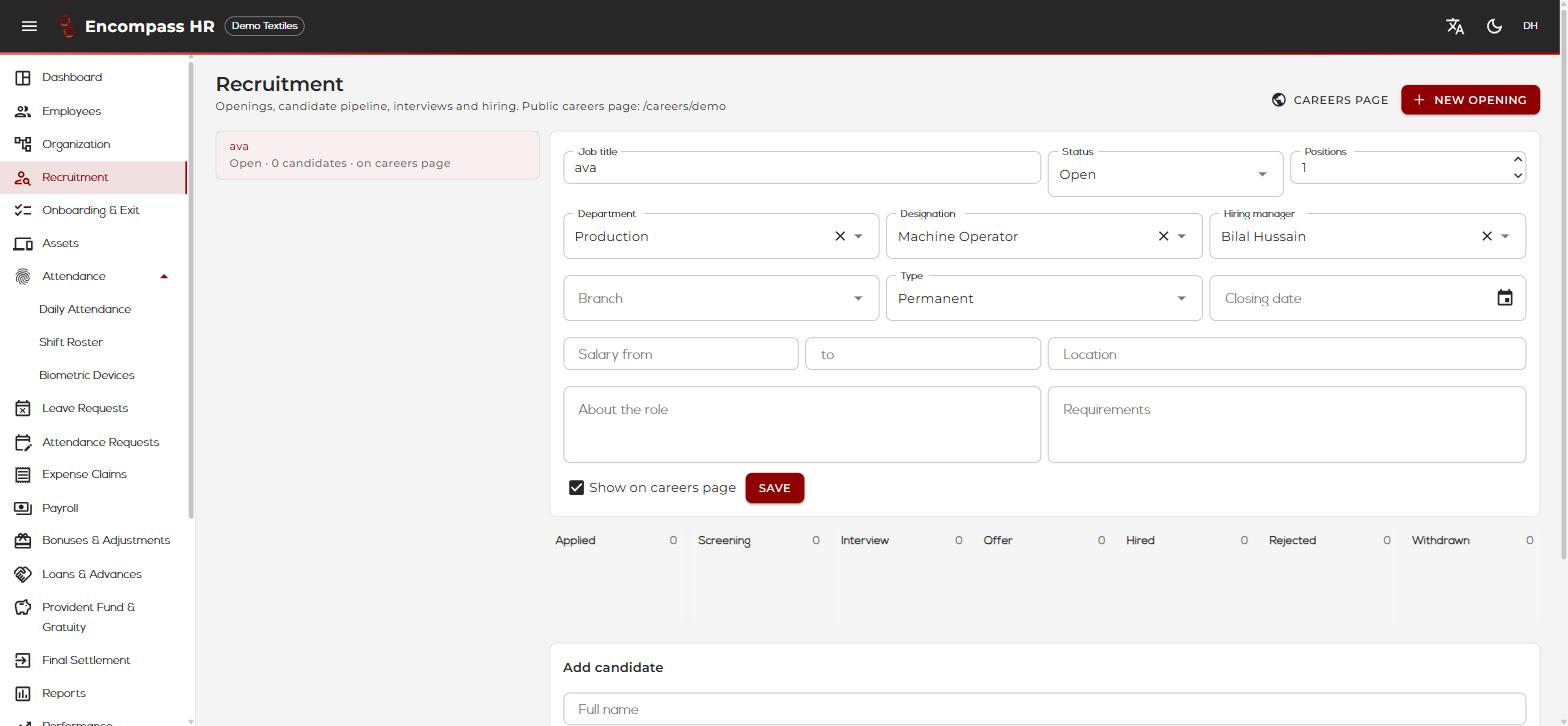Click the Expense Claims receipt icon
1568x726 pixels.
(23, 474)
